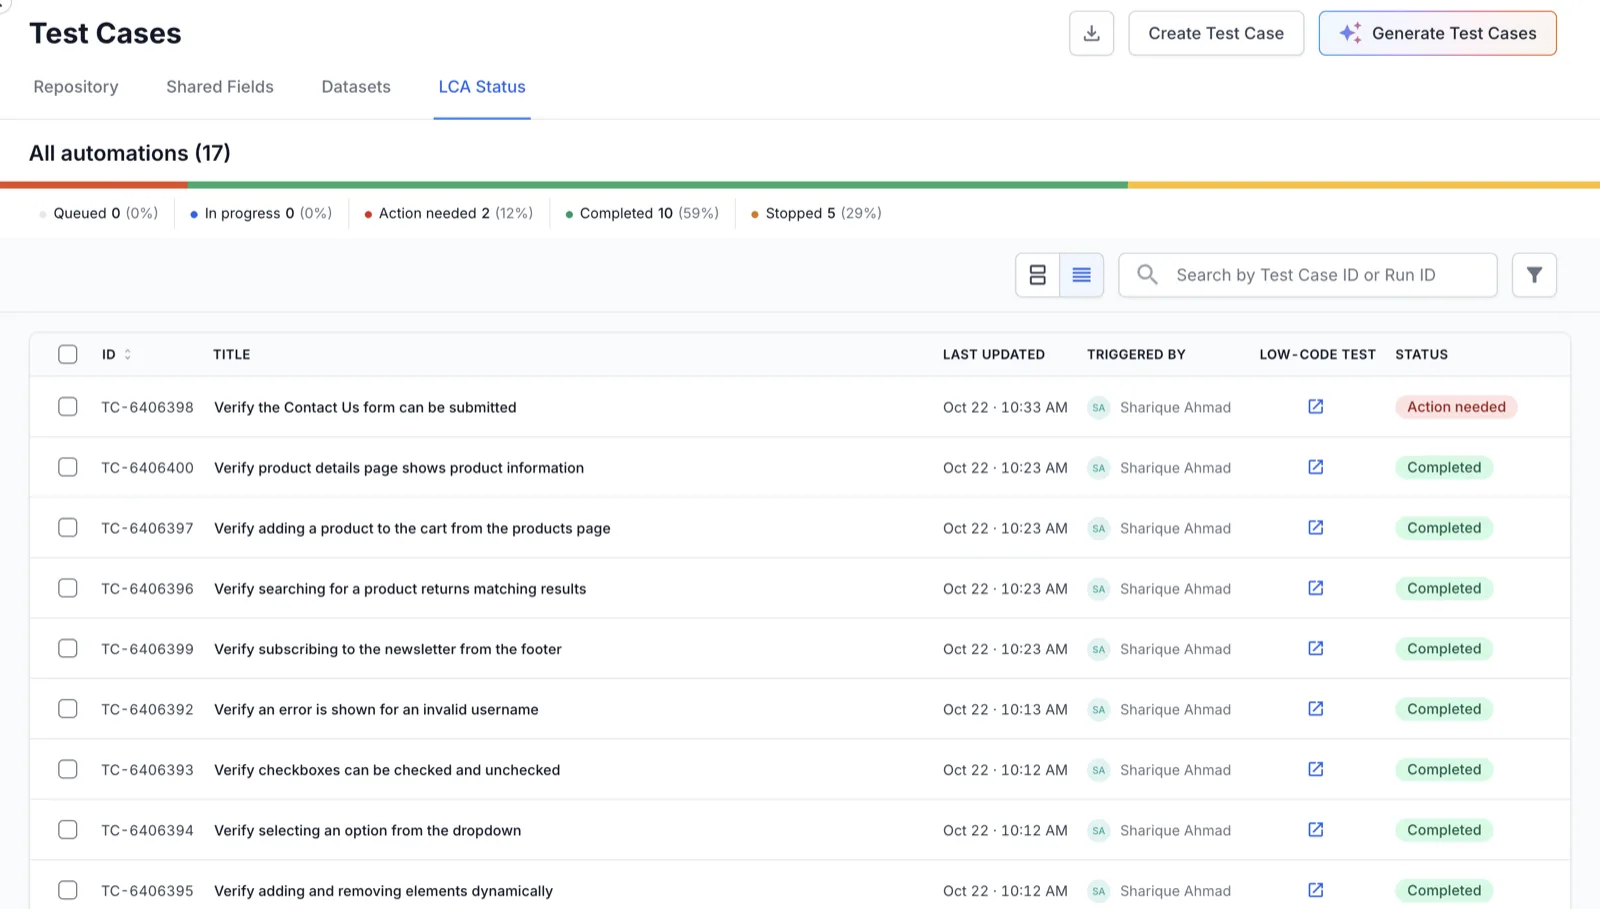Click the red segment of status bar
Screen dimensions: 1600x909
coord(94,185)
